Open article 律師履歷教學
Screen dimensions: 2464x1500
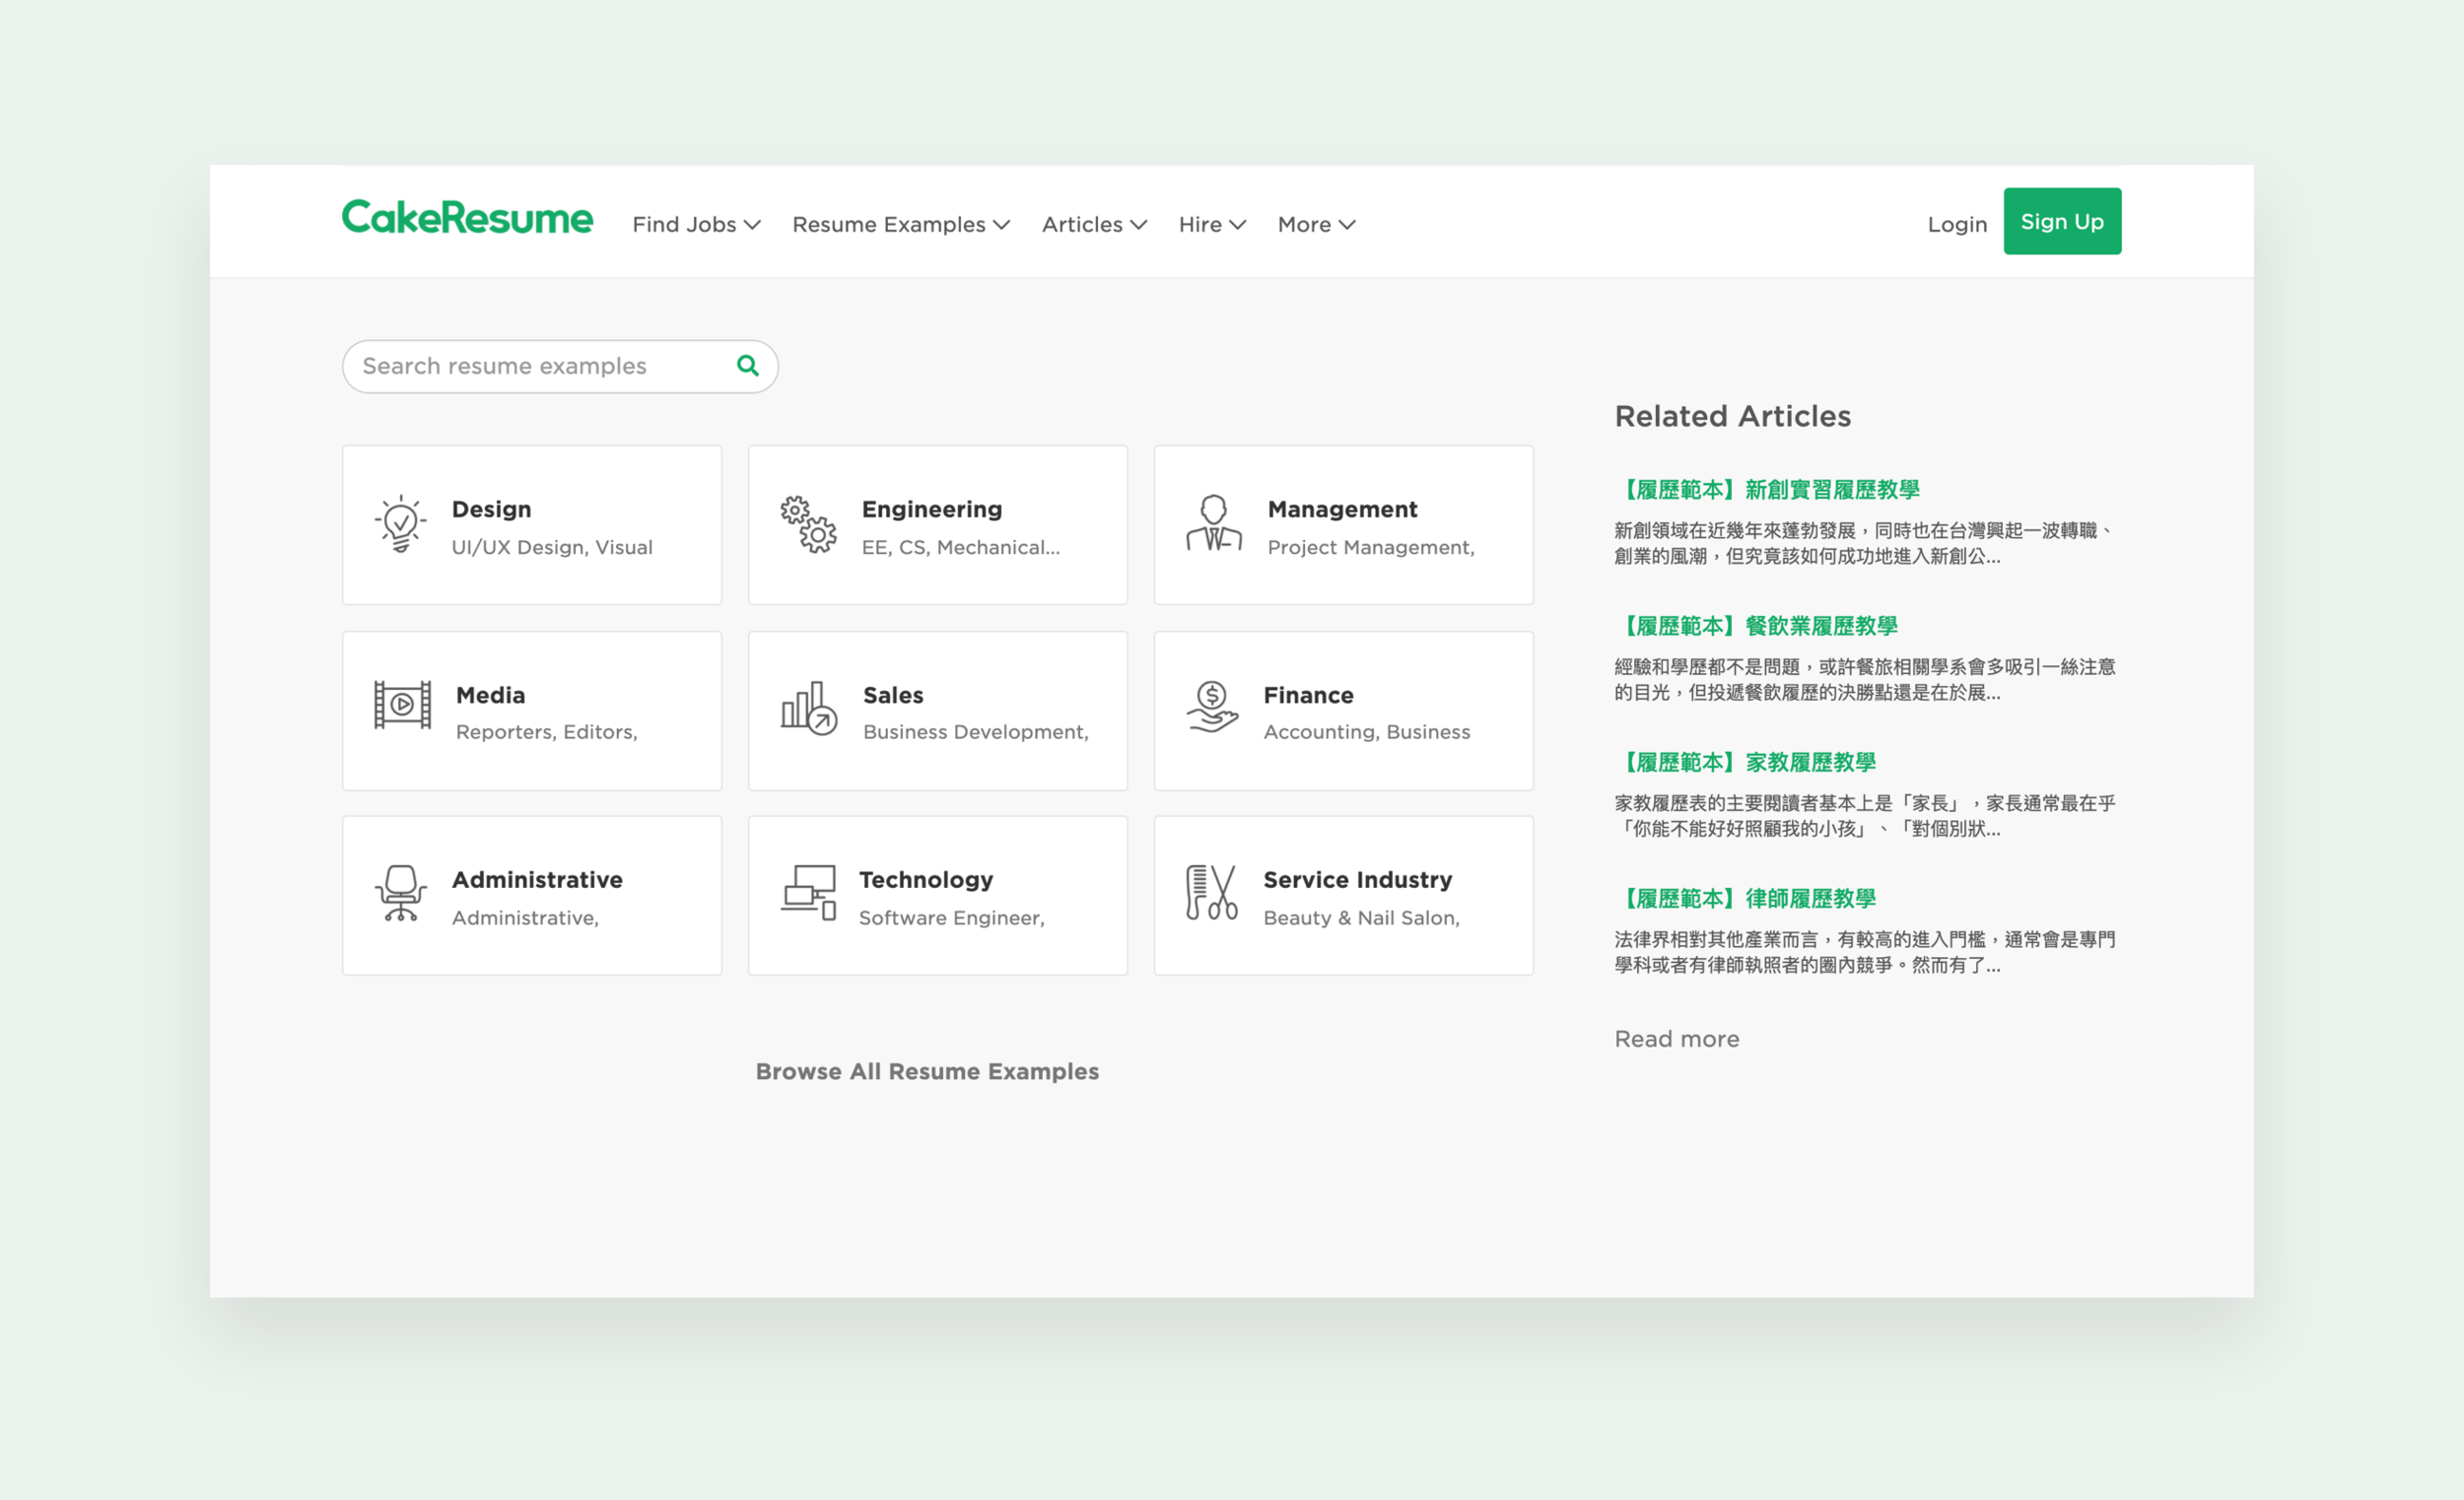(1745, 898)
